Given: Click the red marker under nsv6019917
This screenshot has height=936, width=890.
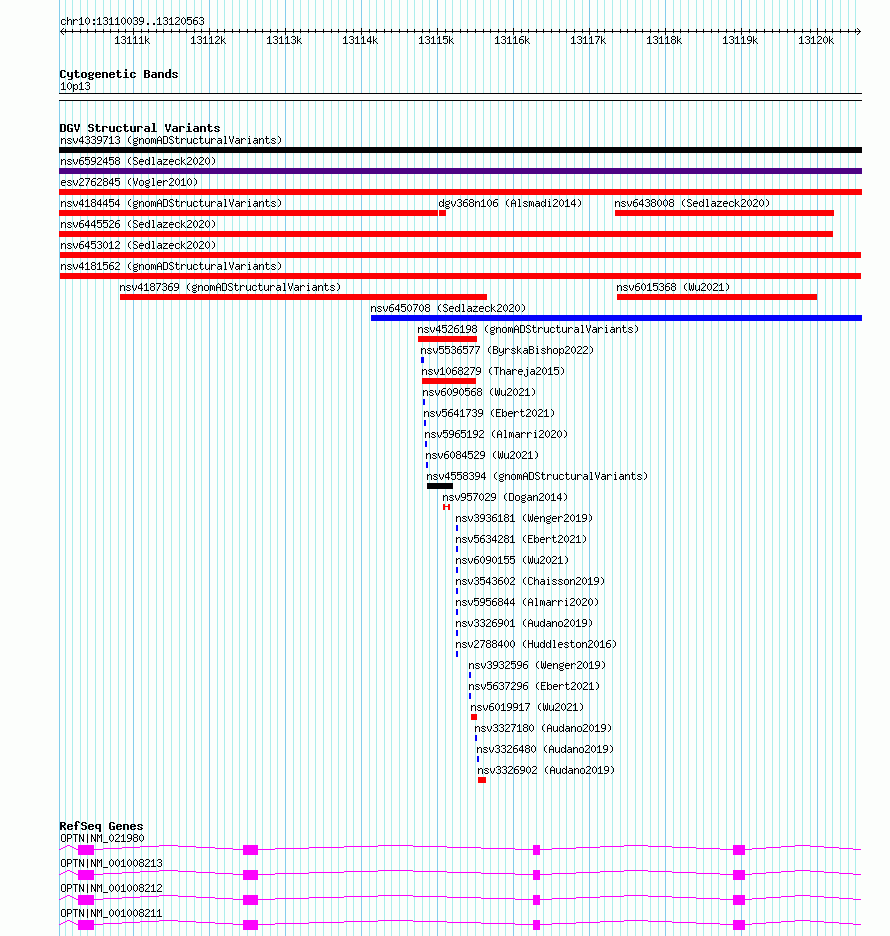Looking at the screenshot, I should [x=474, y=717].
